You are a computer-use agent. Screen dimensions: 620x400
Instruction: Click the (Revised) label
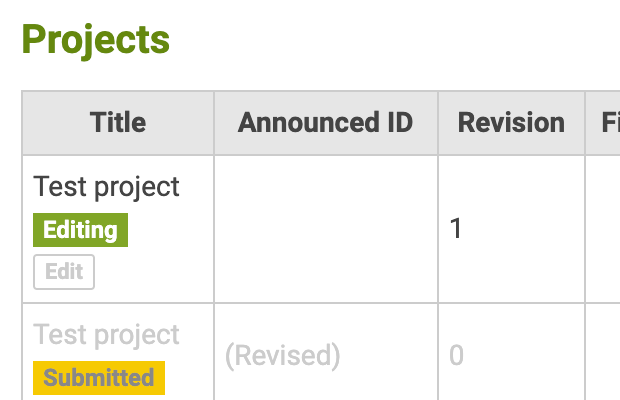(x=282, y=355)
